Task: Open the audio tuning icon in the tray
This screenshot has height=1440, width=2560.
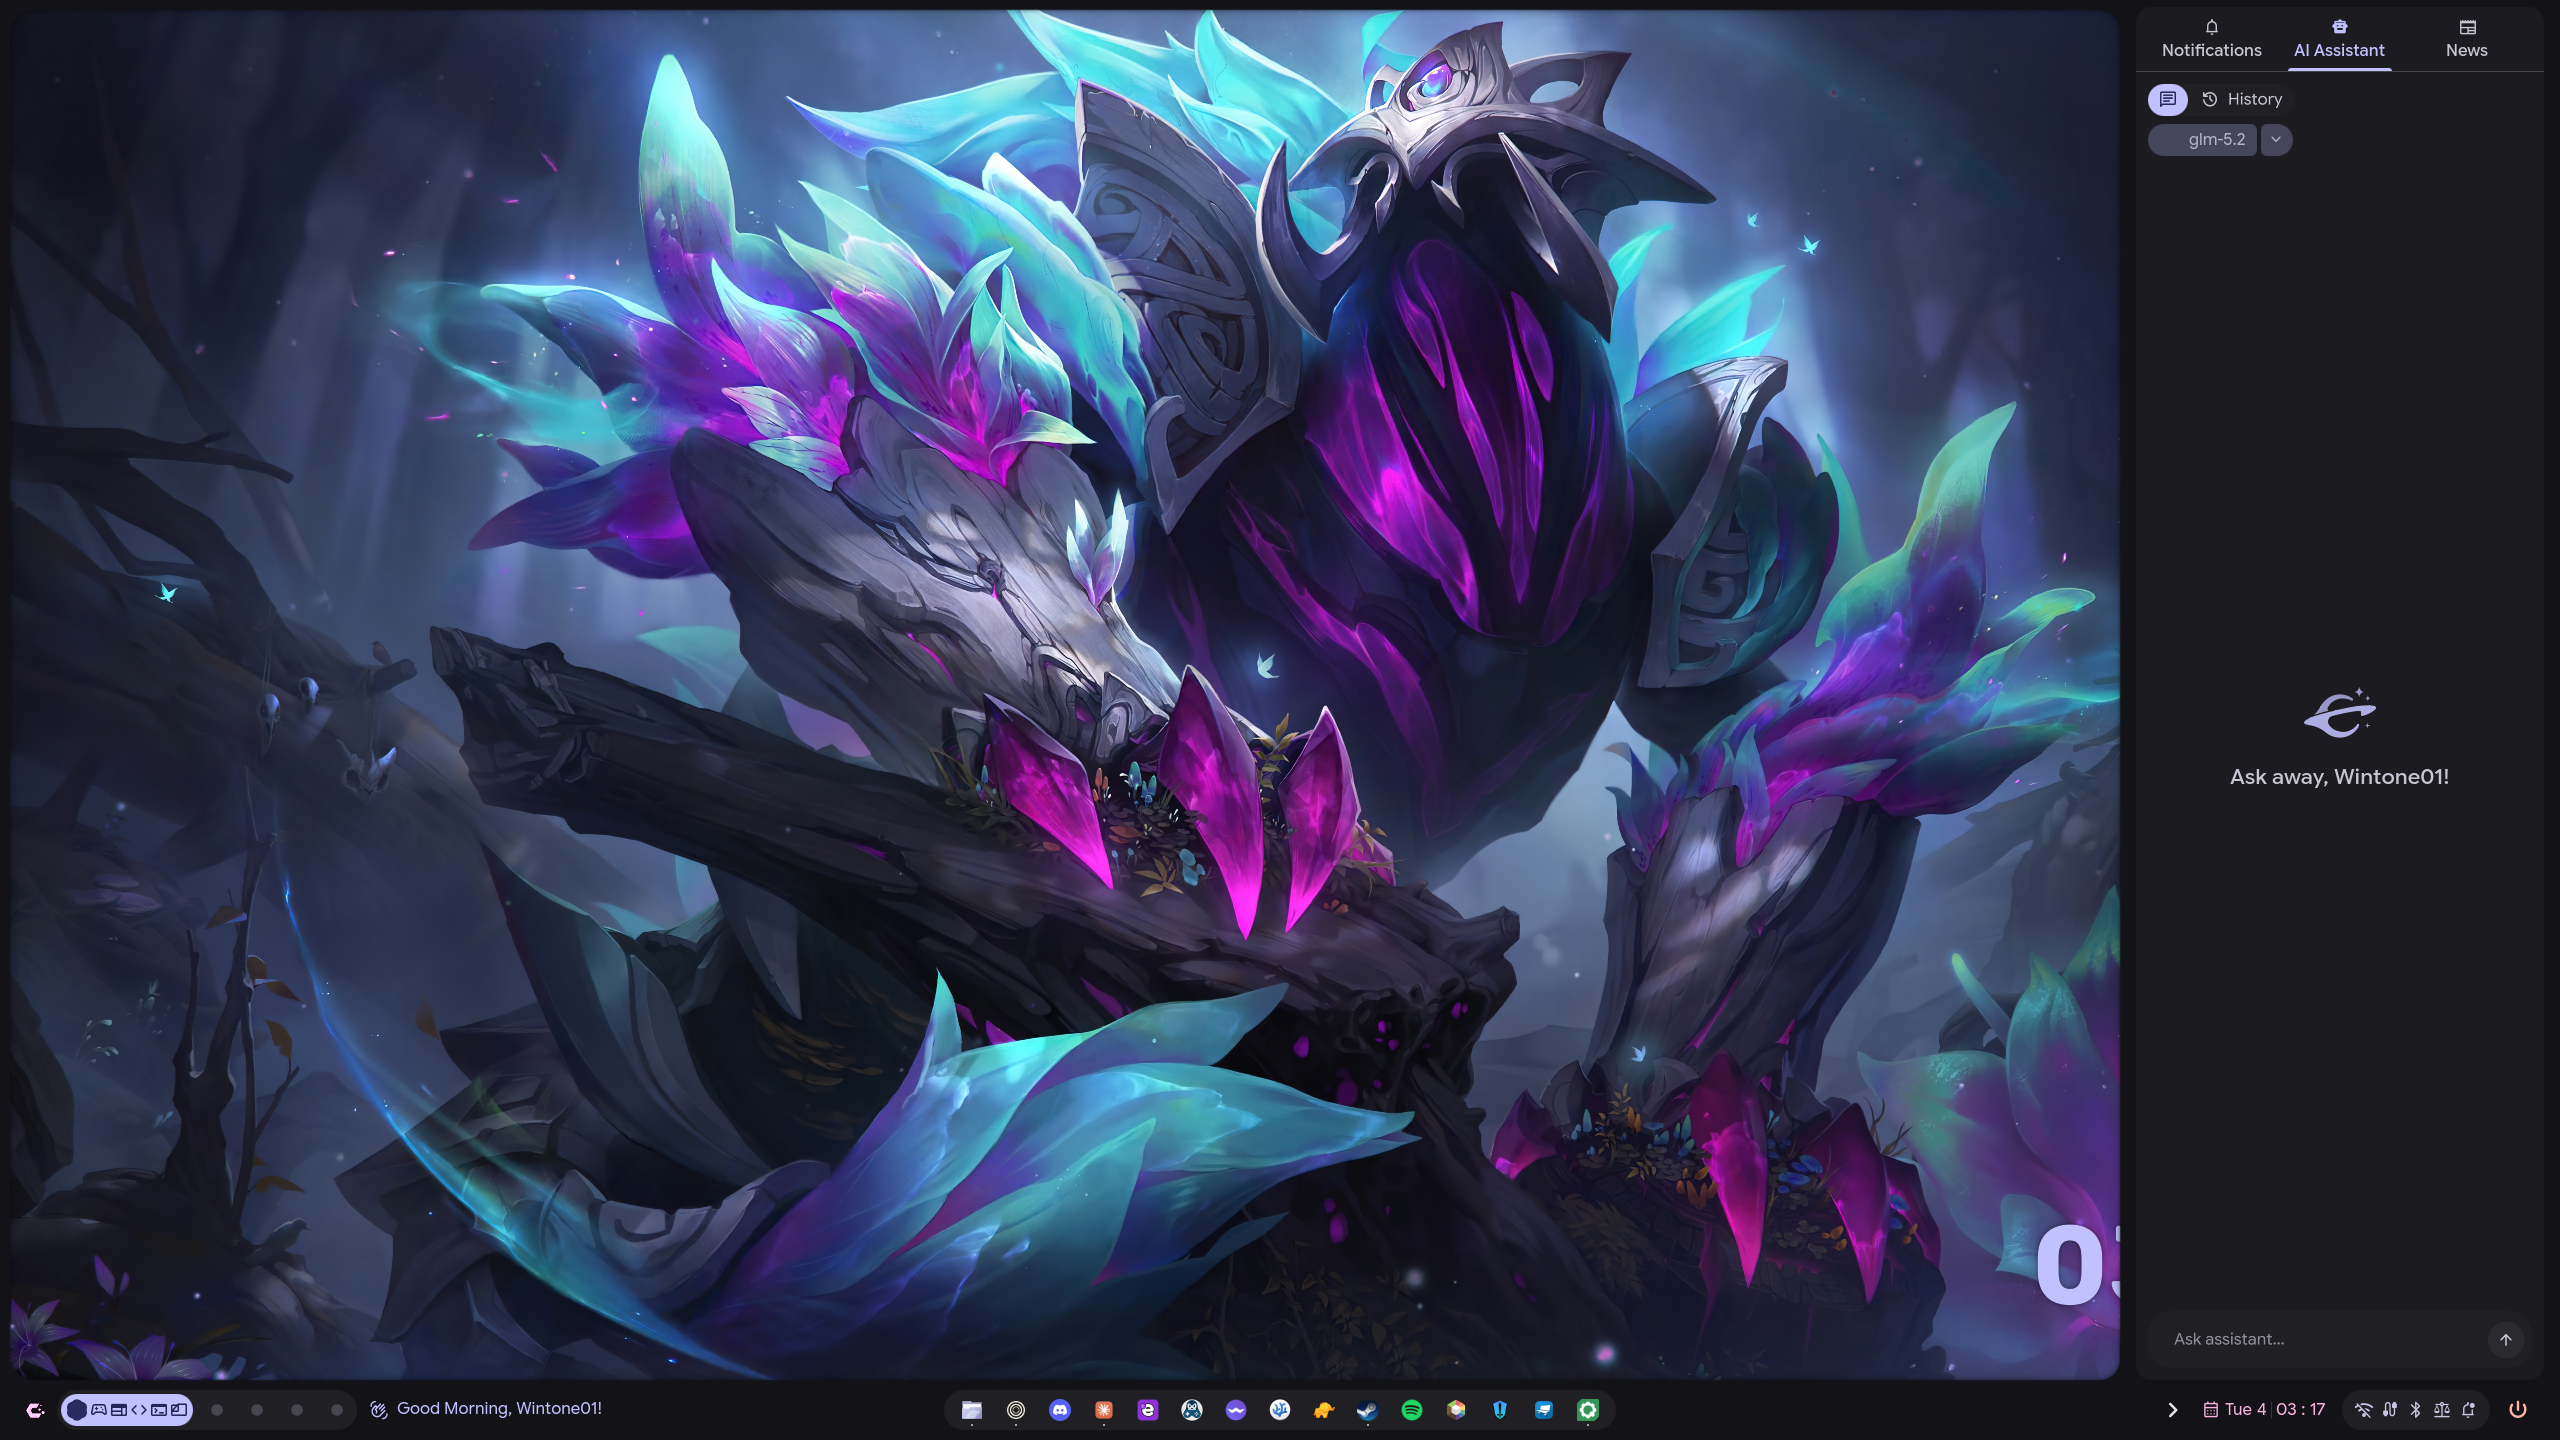Action: (x=2390, y=1410)
